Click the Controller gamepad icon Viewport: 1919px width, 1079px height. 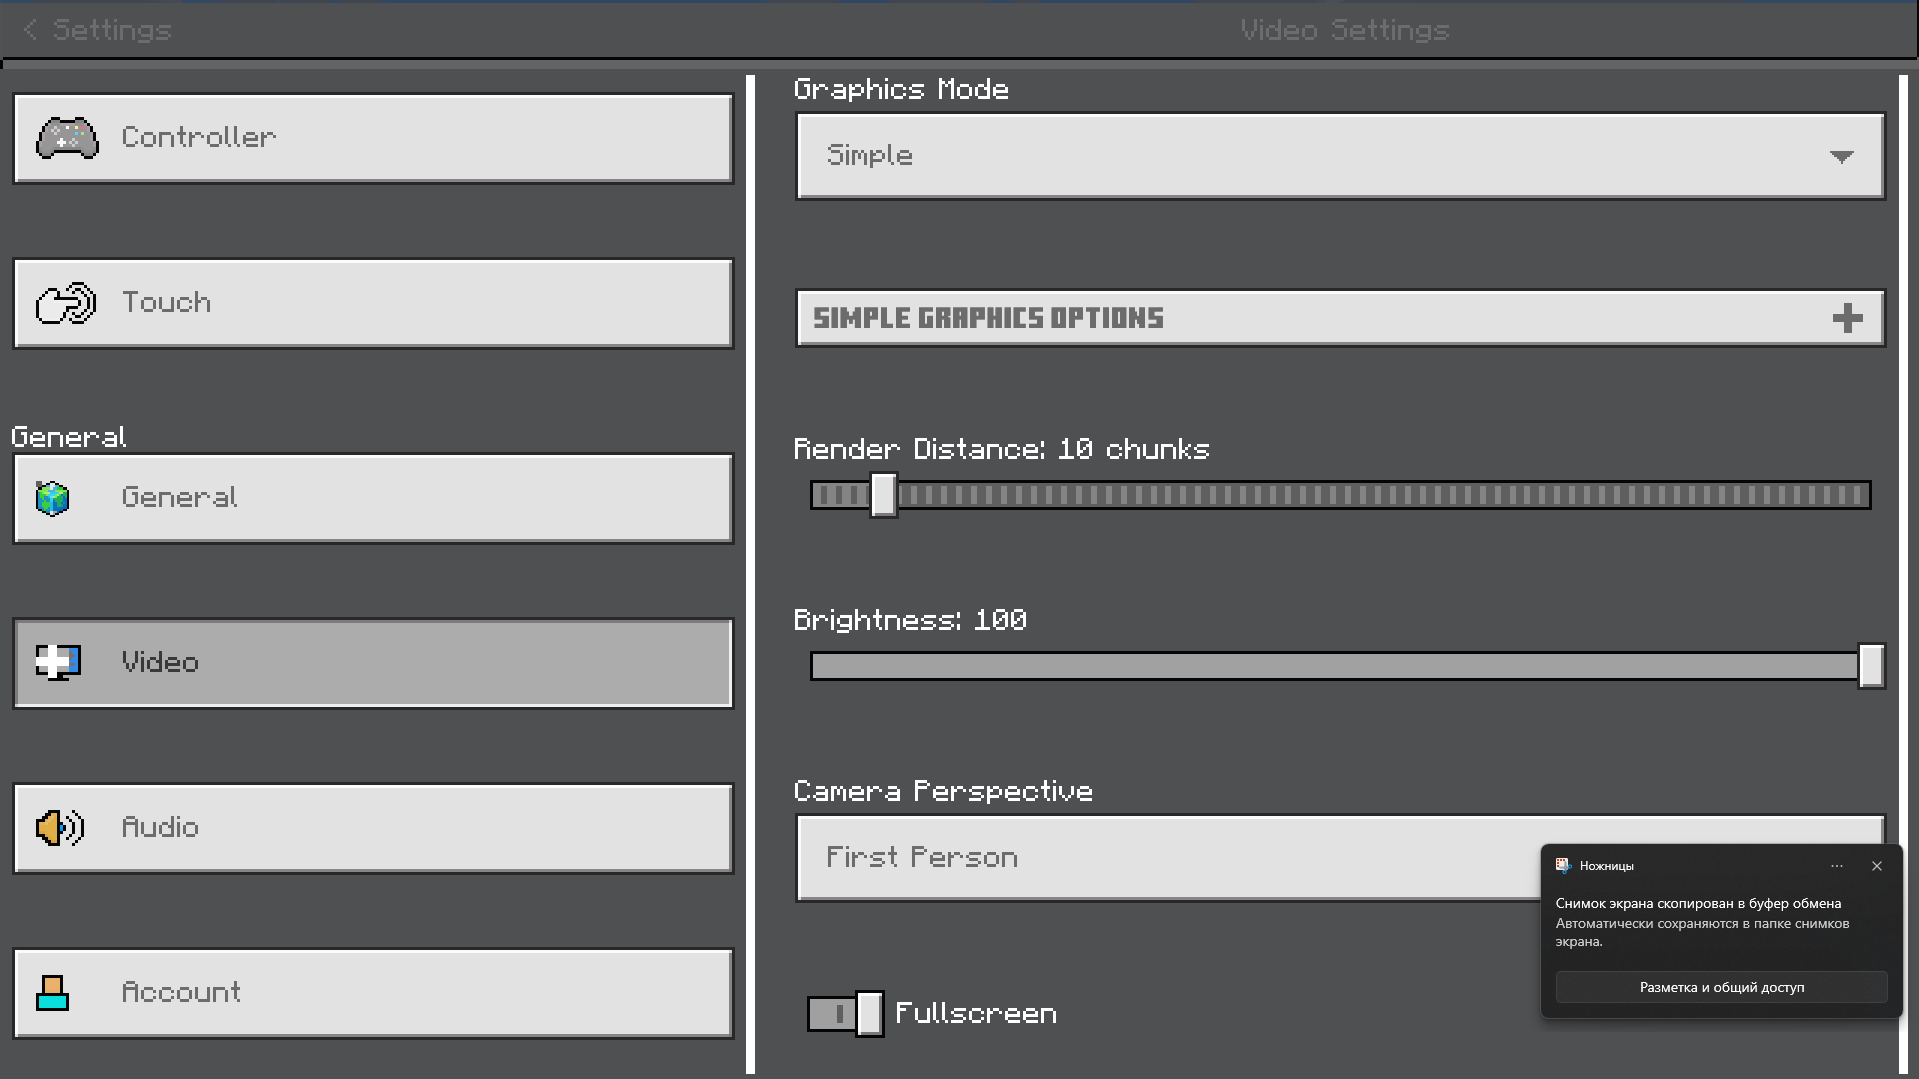click(67, 138)
